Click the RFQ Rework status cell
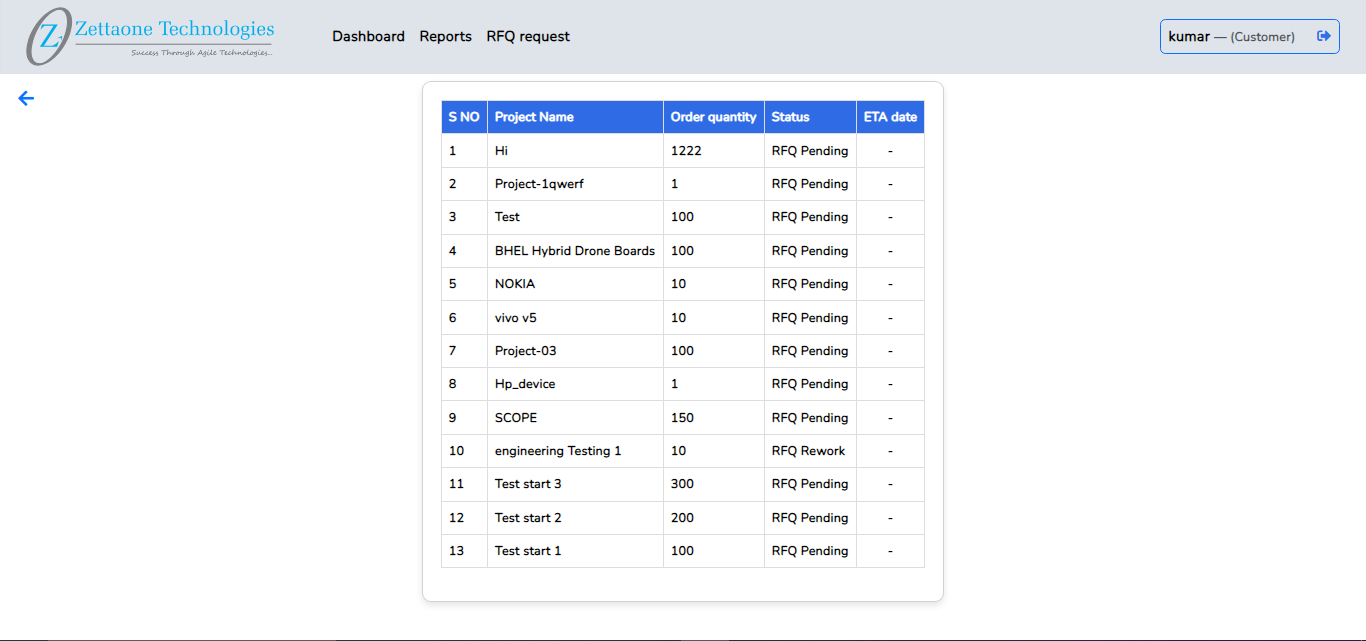This screenshot has height=641, width=1366. pos(808,451)
